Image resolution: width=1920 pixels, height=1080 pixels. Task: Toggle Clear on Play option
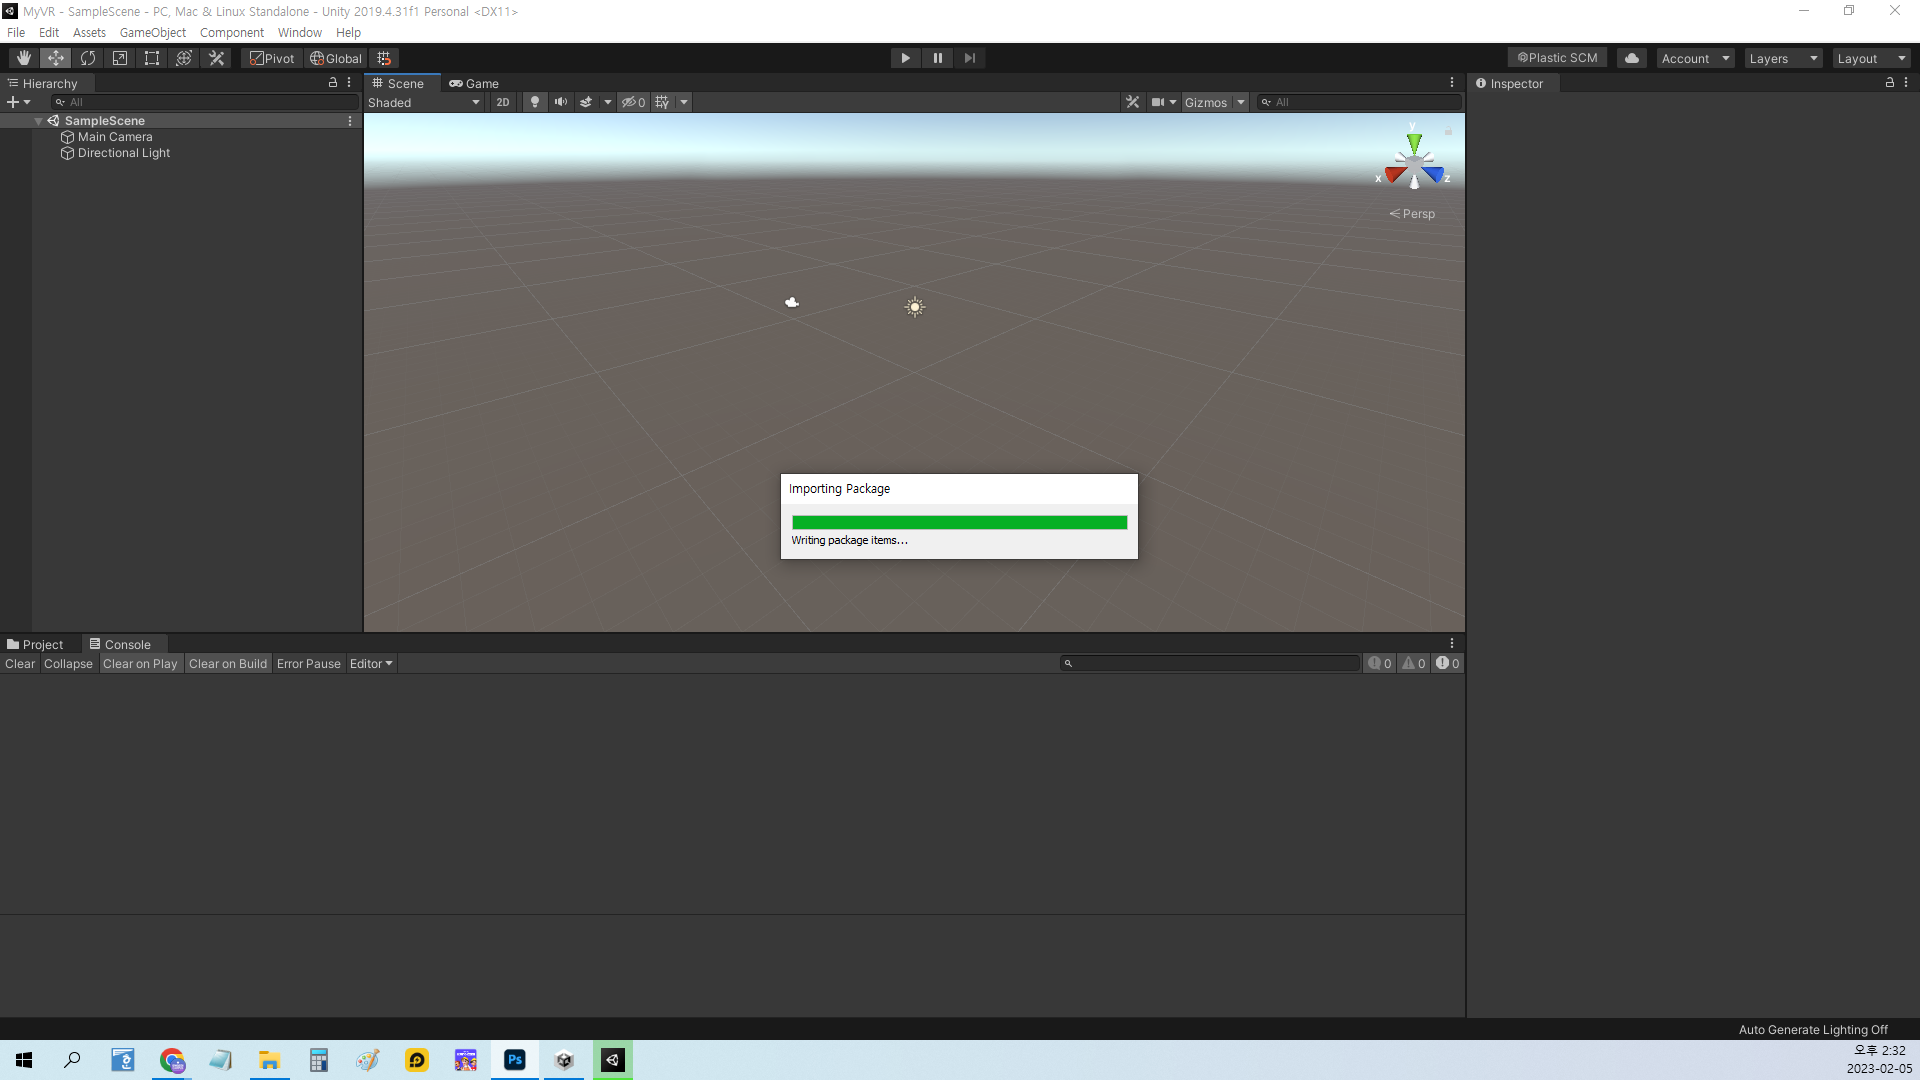point(140,664)
